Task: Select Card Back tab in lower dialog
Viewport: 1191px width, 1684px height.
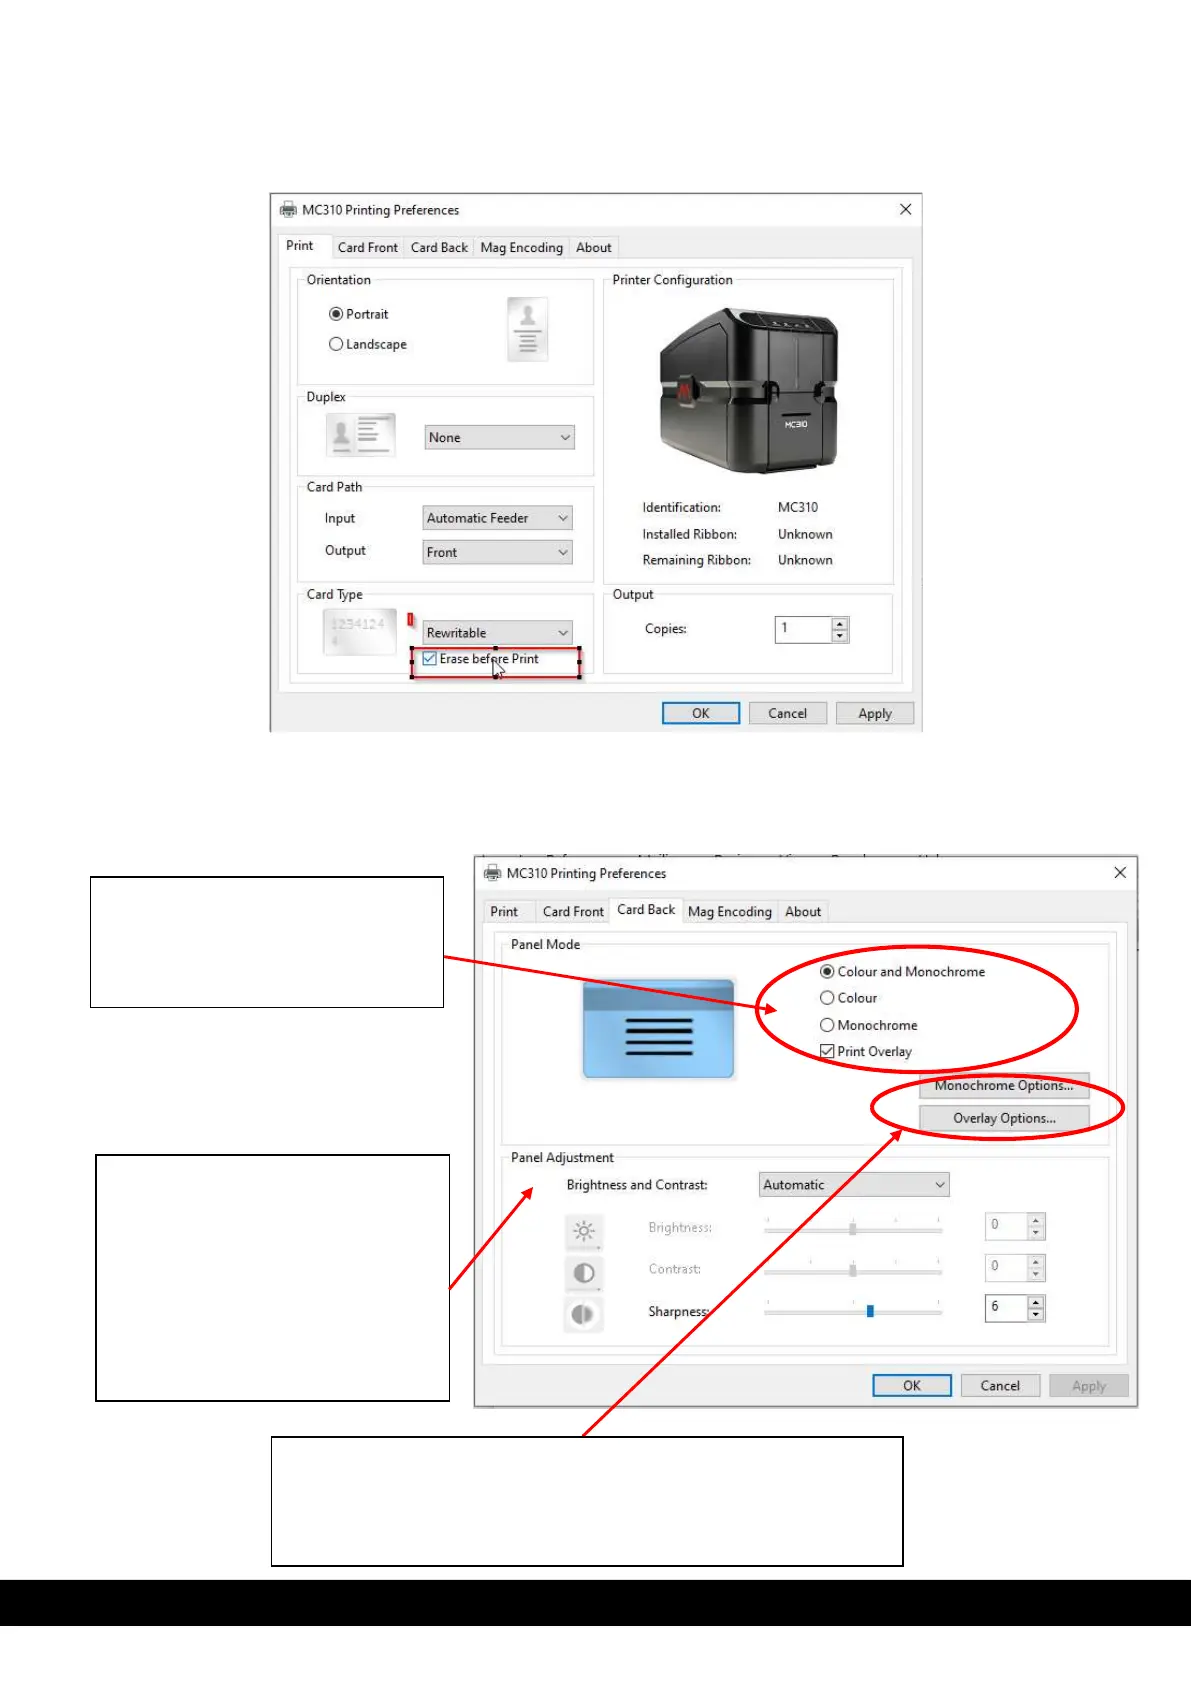Action: 646,909
